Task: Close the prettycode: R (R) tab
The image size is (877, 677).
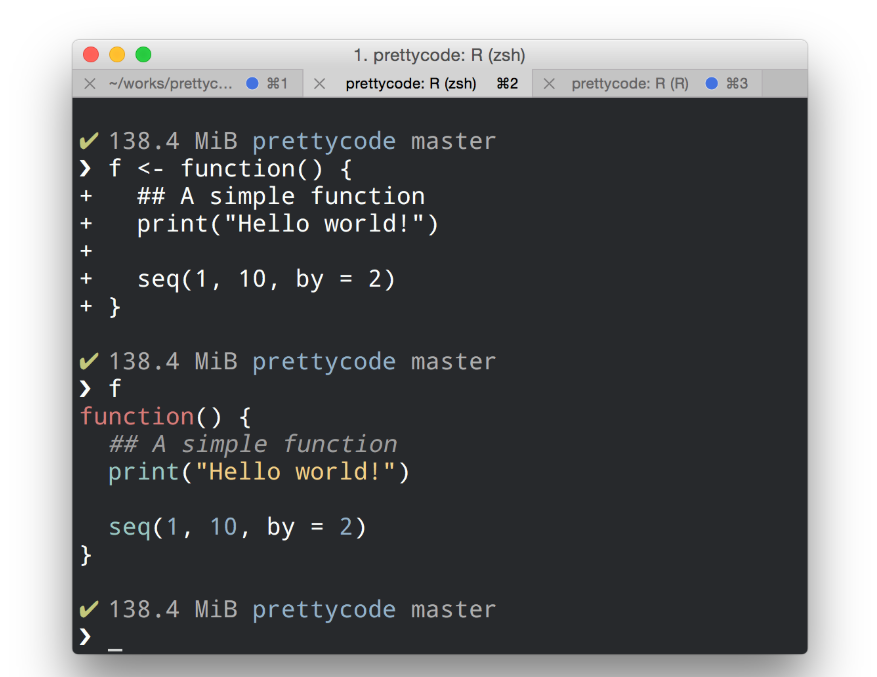Action: [549, 84]
